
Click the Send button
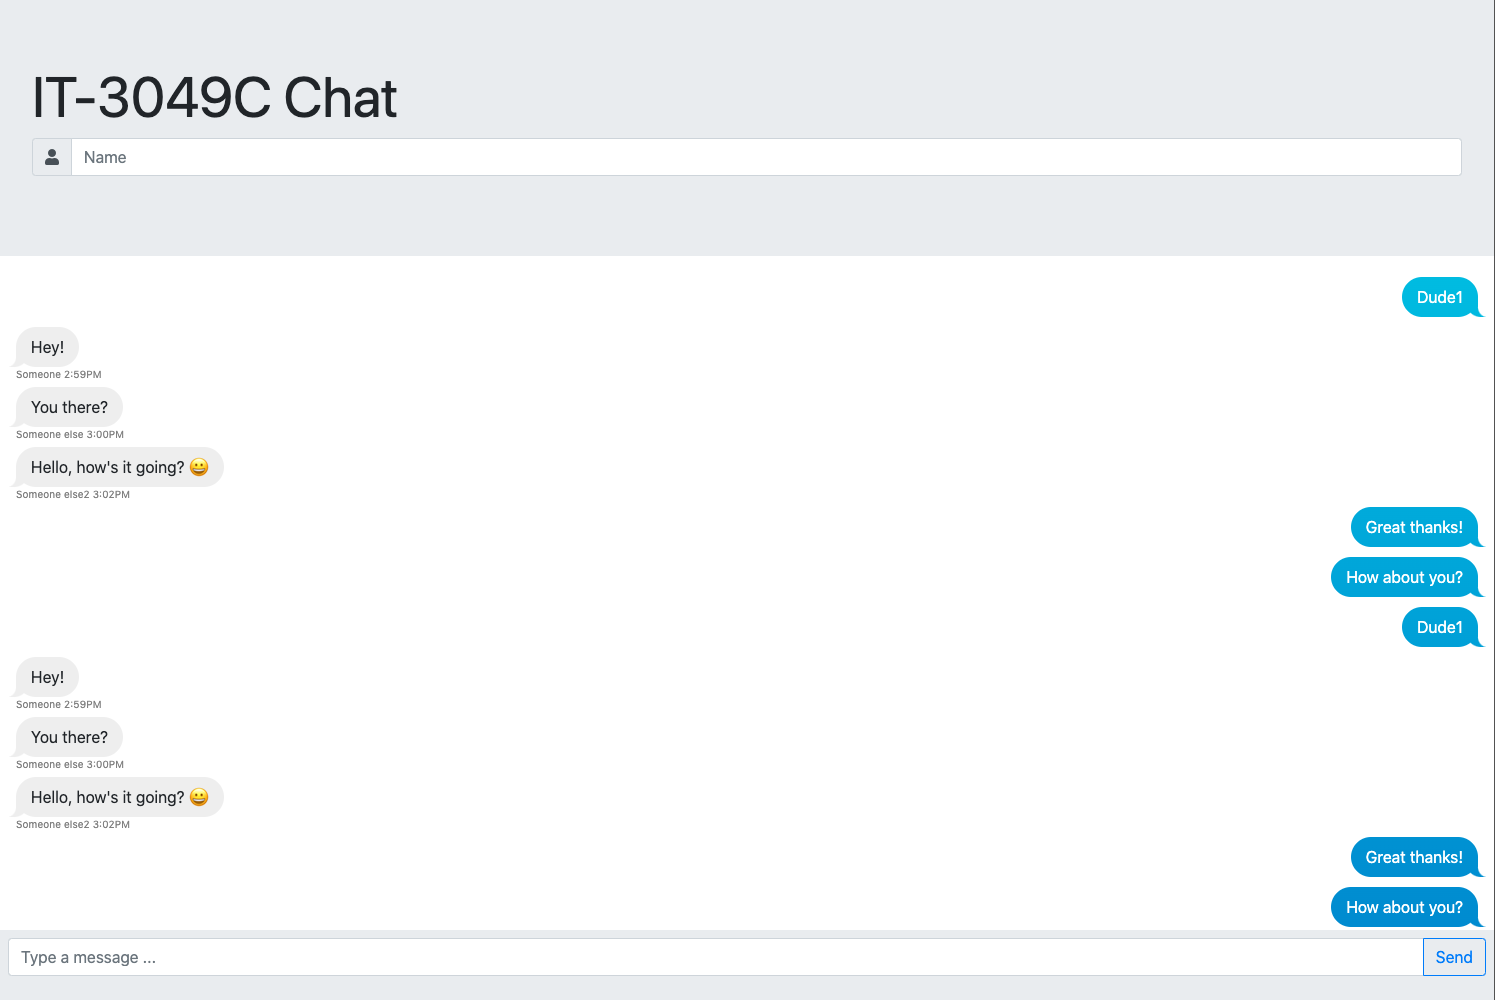(x=1454, y=957)
